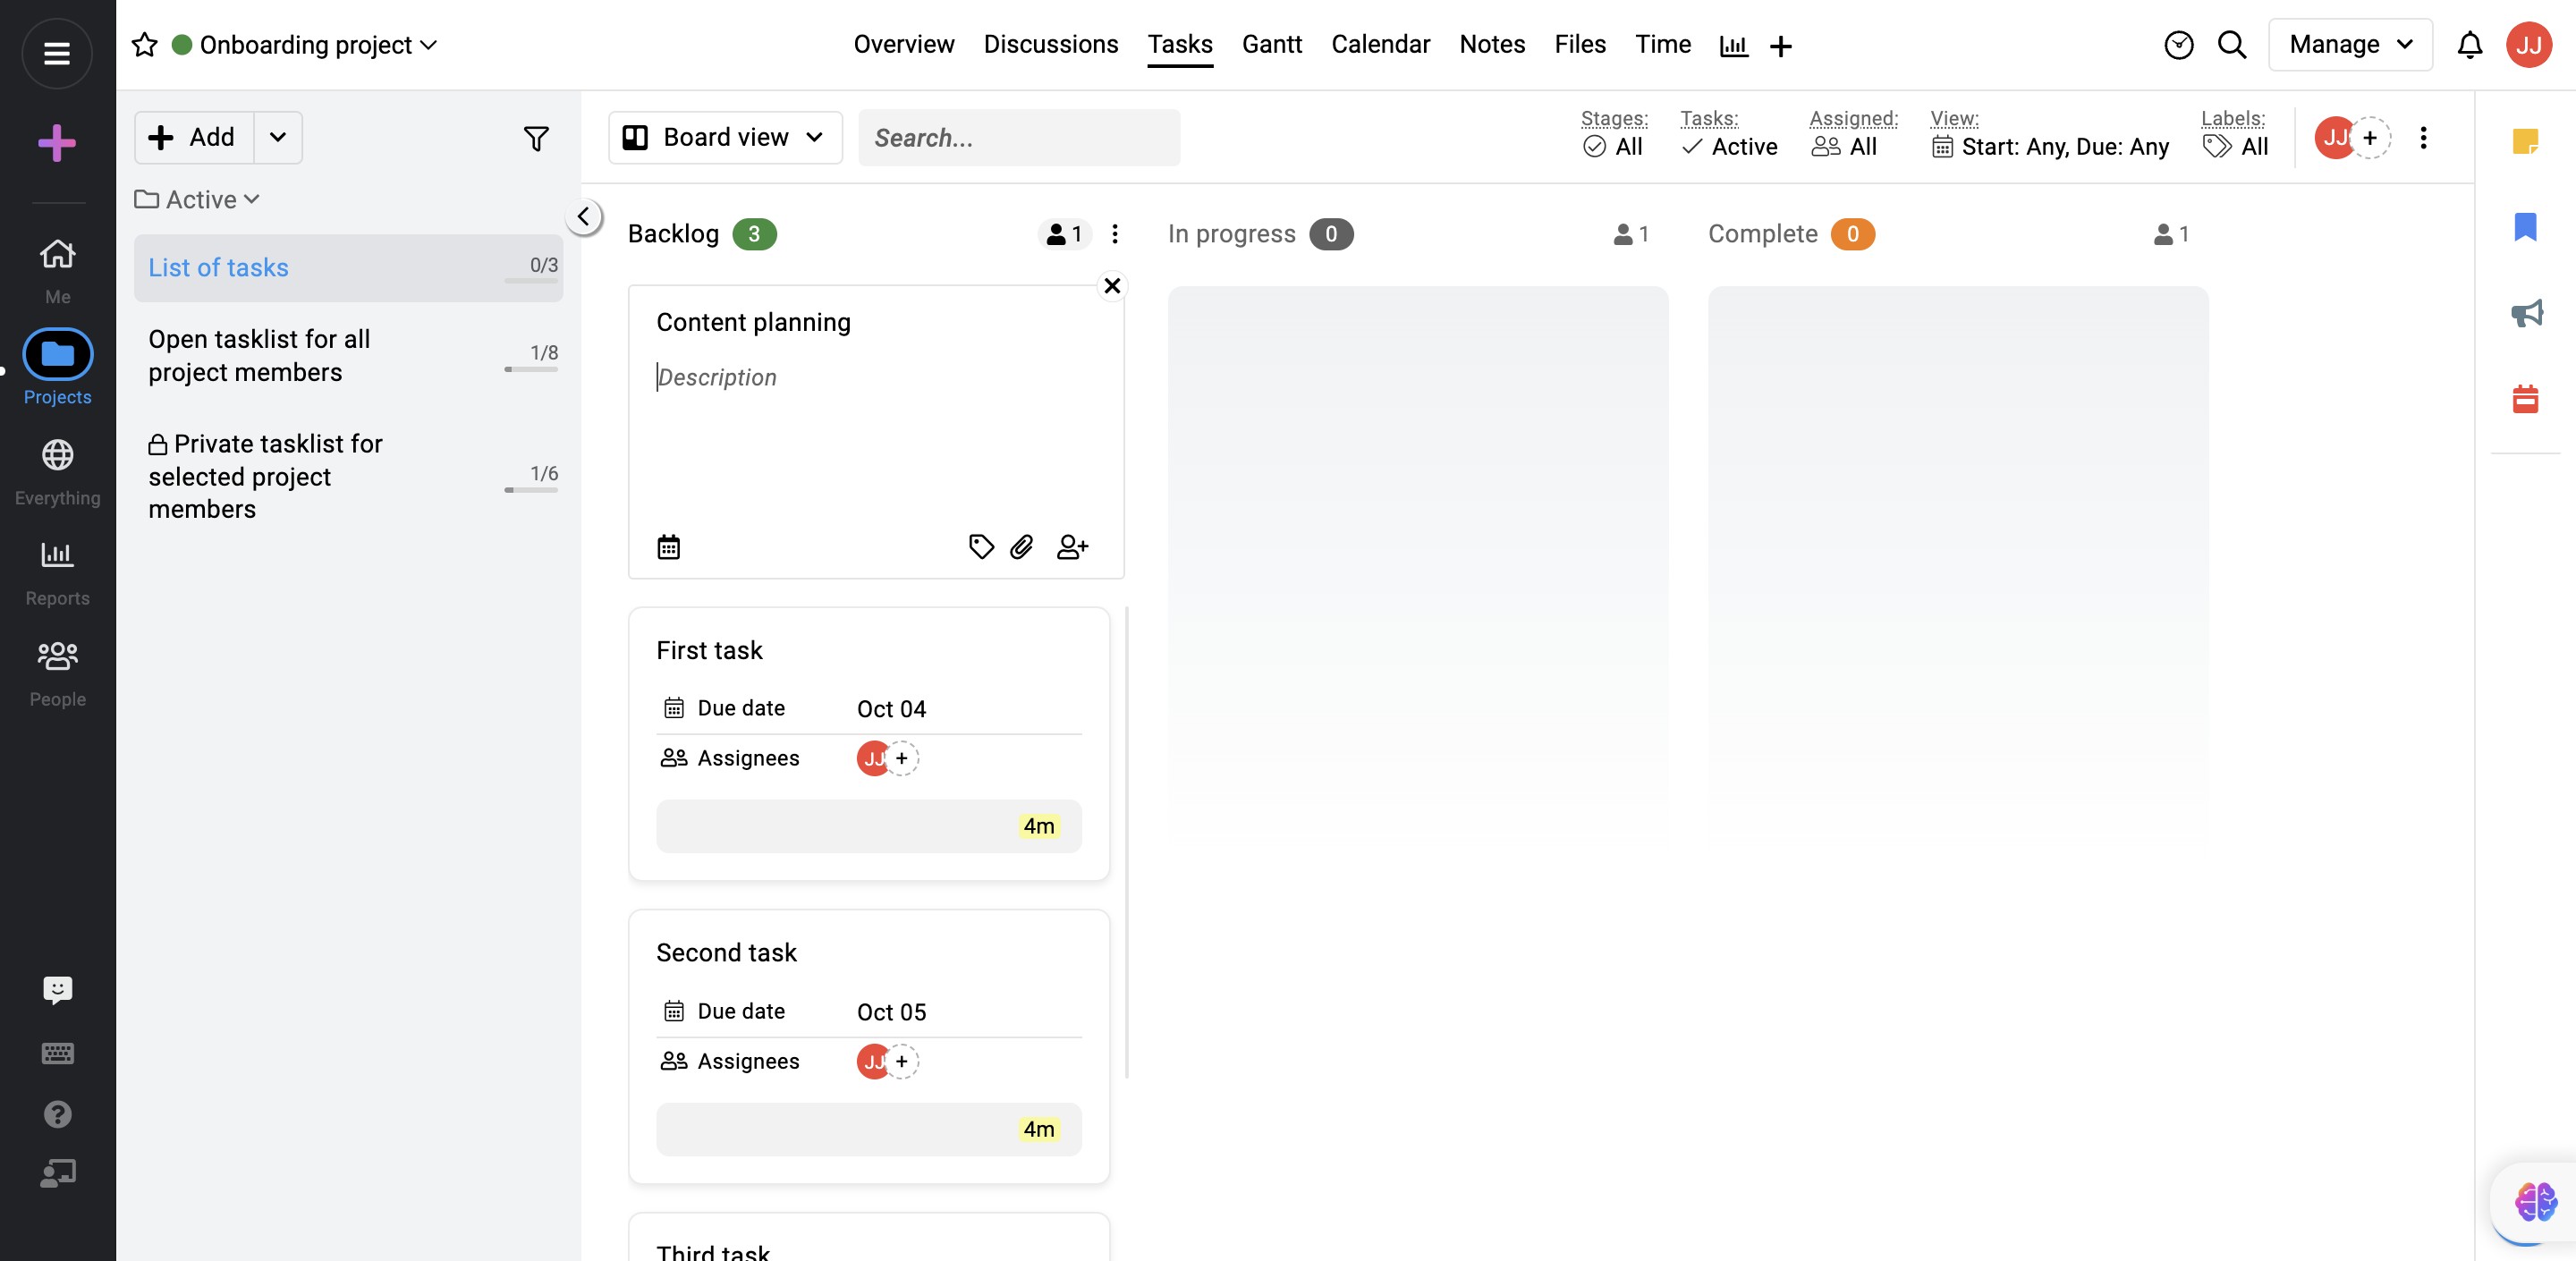Open sticky notes icon in right sidebar
The height and width of the screenshot is (1261, 2576).
[2526, 141]
